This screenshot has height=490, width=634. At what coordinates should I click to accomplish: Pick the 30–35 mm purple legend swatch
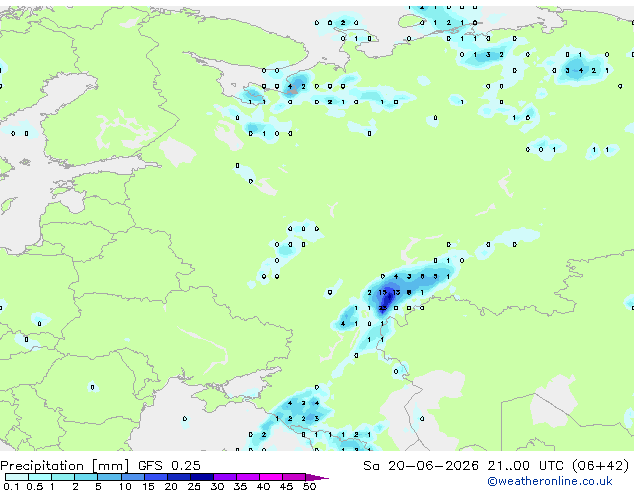[225, 477]
